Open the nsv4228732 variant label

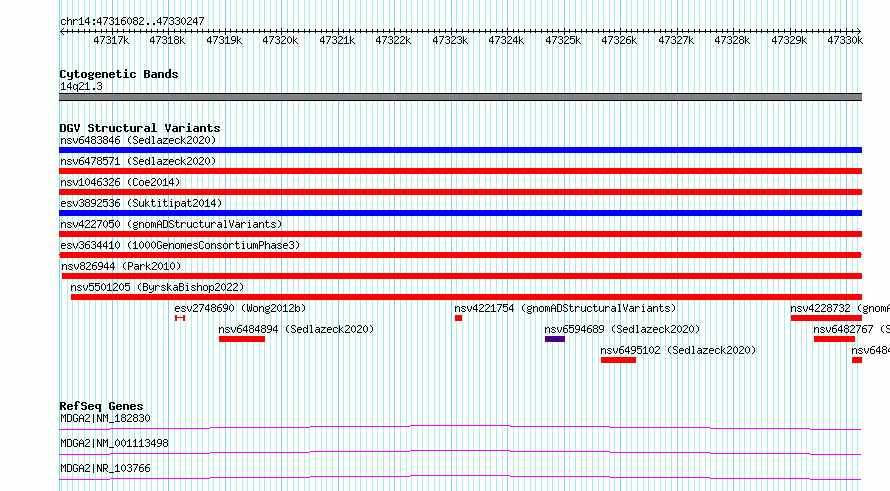pos(839,308)
